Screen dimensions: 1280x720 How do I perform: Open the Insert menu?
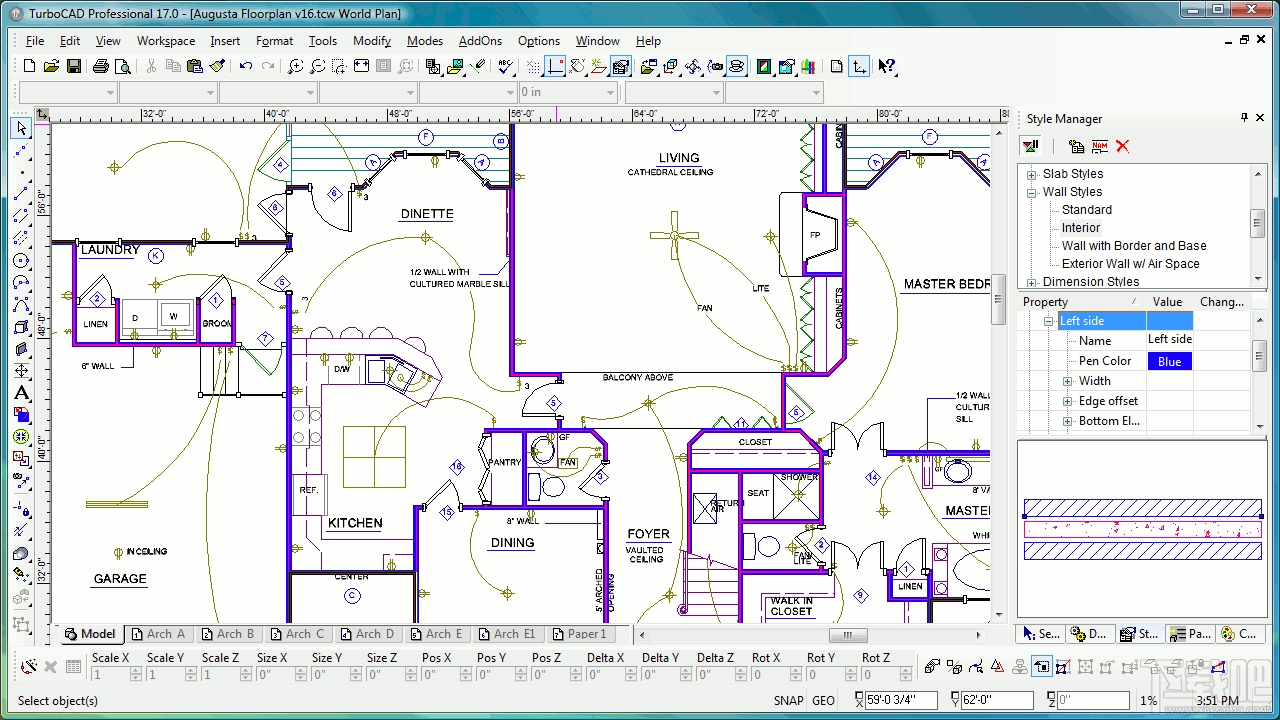225,41
